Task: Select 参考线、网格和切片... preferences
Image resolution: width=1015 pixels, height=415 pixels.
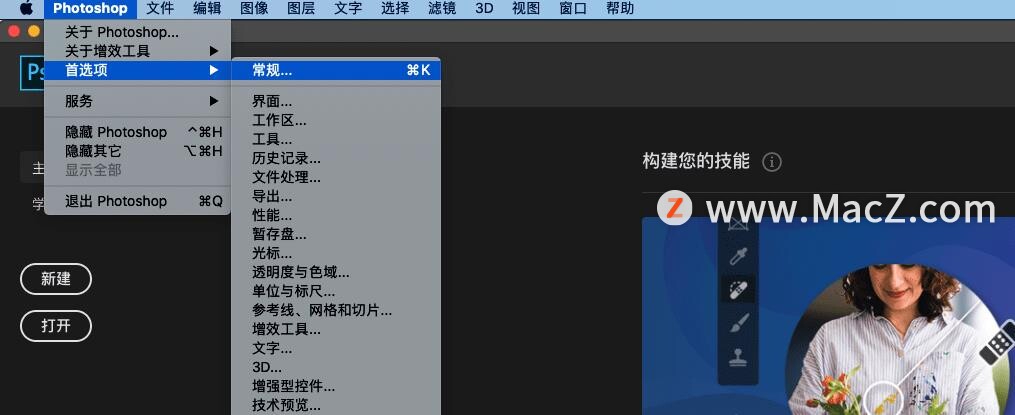Action: [336, 310]
